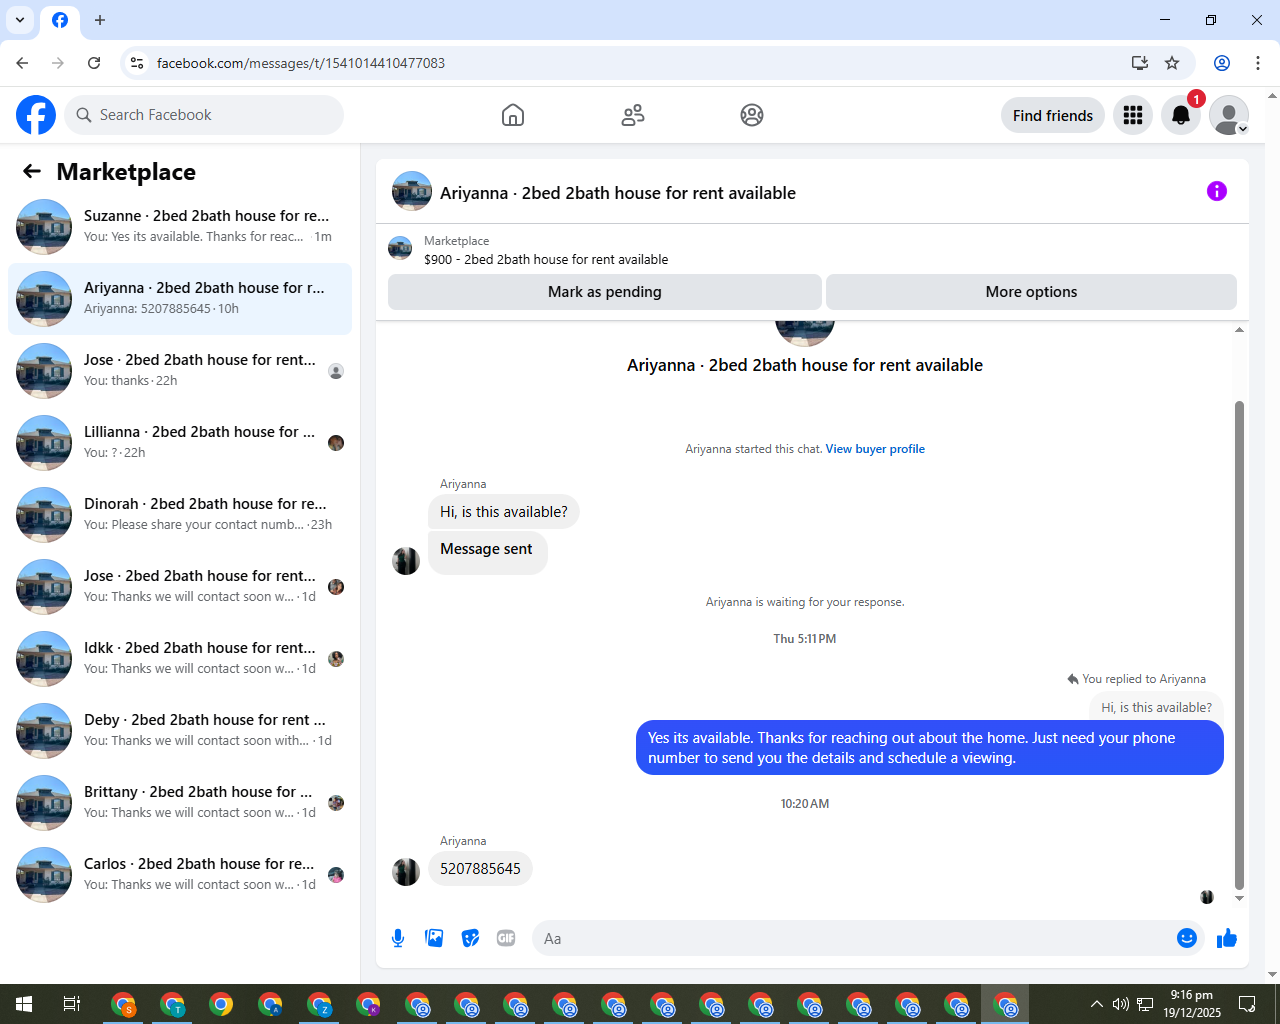Open Chrome three-dot menu
The image size is (1280, 1024).
[1258, 63]
